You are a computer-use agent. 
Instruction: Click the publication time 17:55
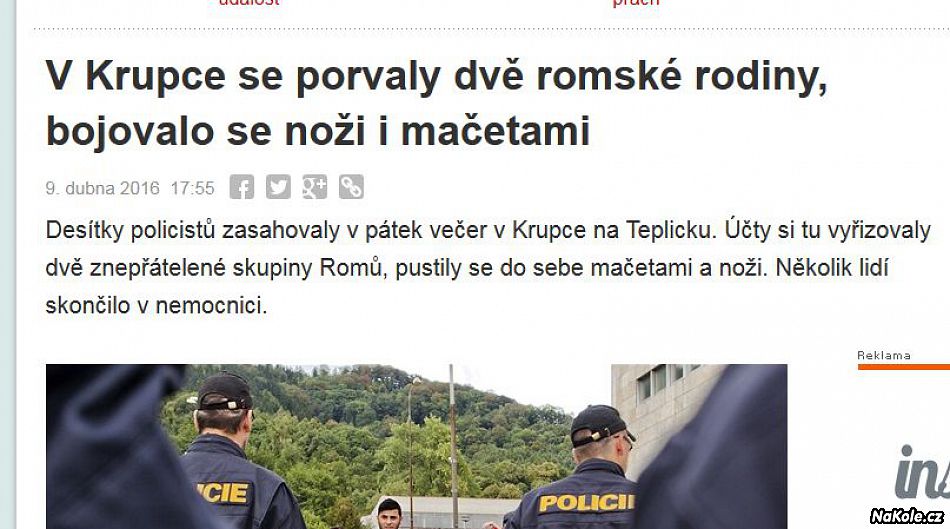click(193, 188)
